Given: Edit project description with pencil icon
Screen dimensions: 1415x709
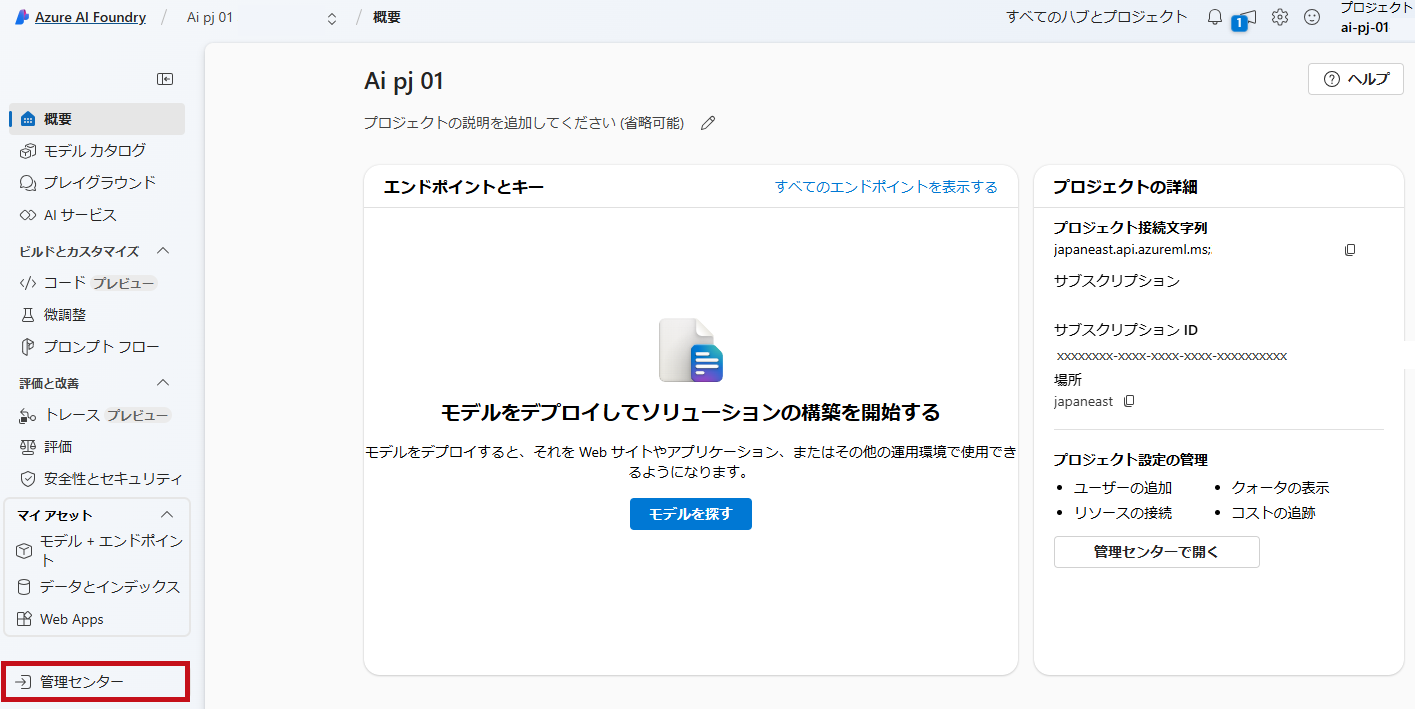Looking at the screenshot, I should 708,123.
